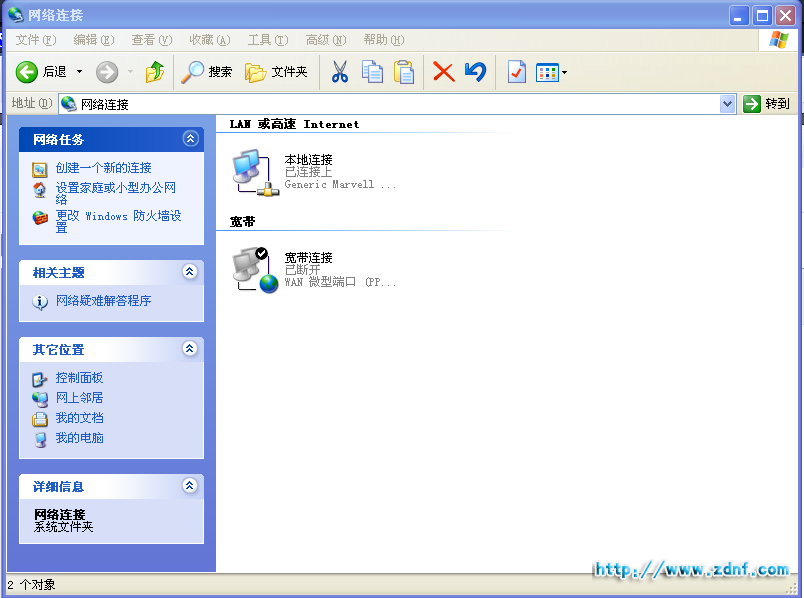Viewport: 804px width, 598px height.
Task: Click the blue Undo arrow icon
Action: (475, 72)
